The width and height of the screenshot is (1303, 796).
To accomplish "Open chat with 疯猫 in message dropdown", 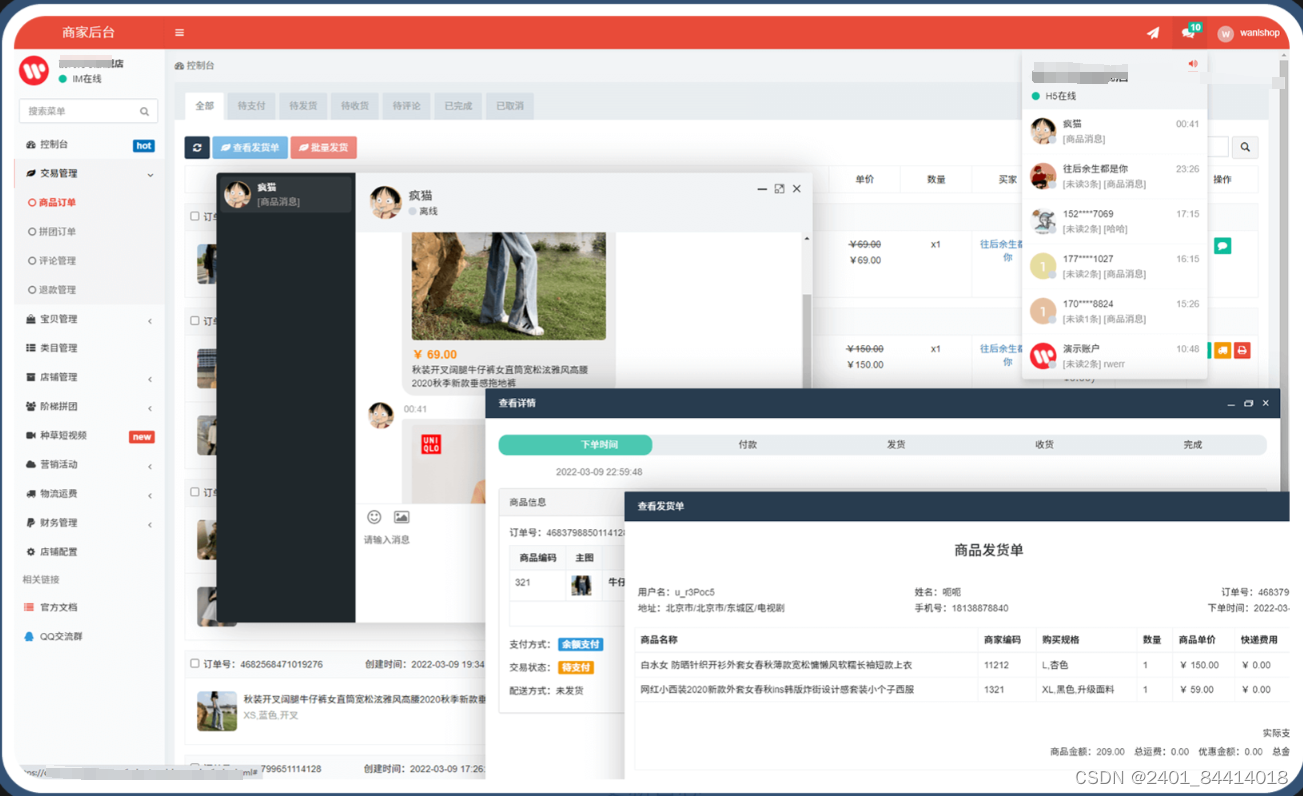I will 1115,131.
